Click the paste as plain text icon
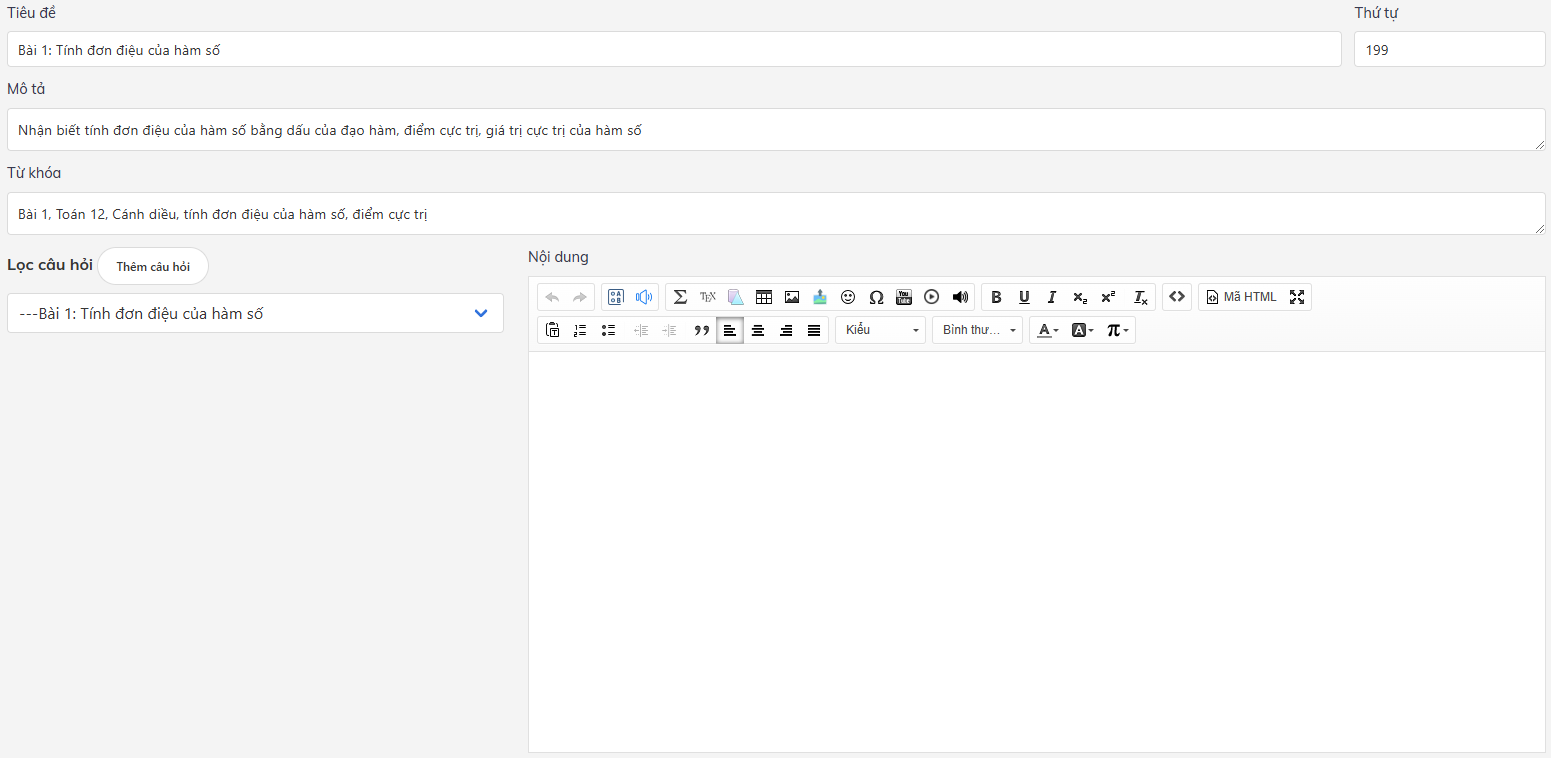Viewport: 1551px width, 758px height. (x=552, y=330)
